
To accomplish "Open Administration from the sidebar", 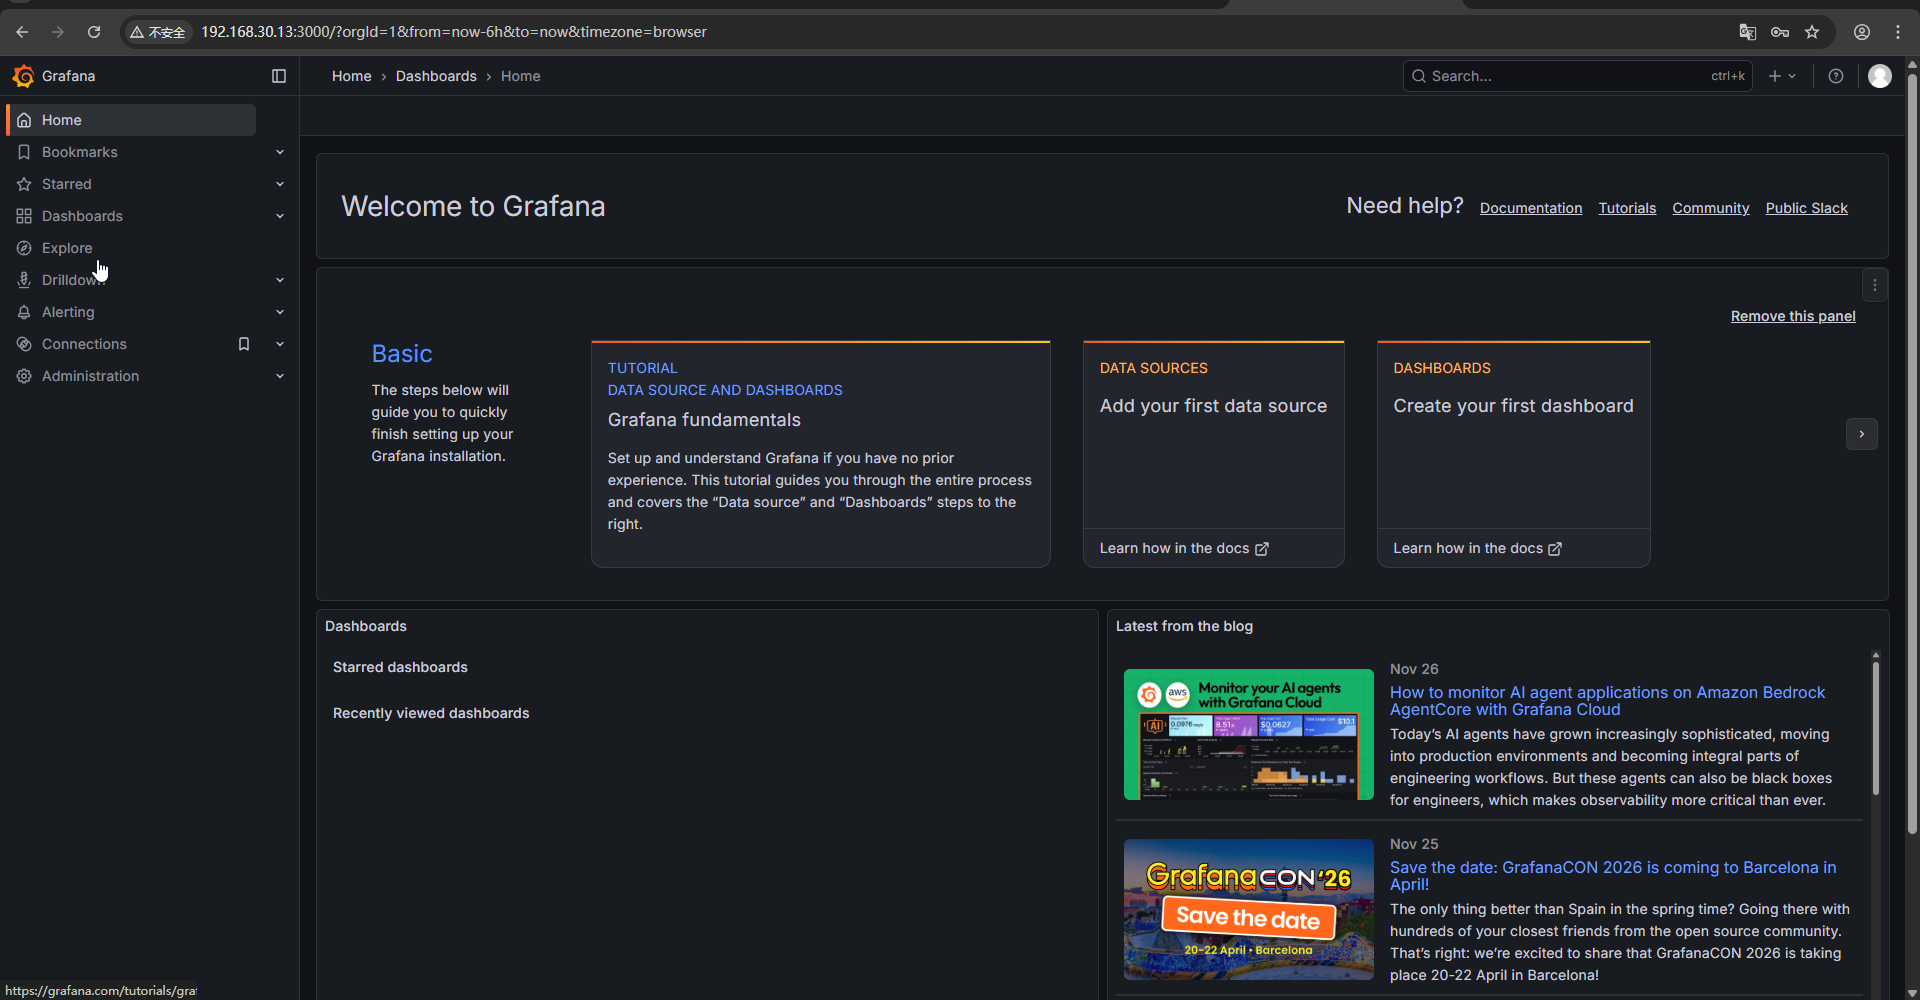I will [90, 376].
